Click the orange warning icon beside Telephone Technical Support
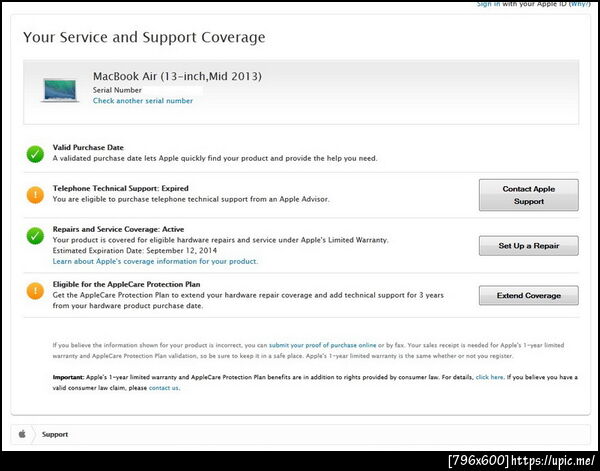 click(x=35, y=195)
